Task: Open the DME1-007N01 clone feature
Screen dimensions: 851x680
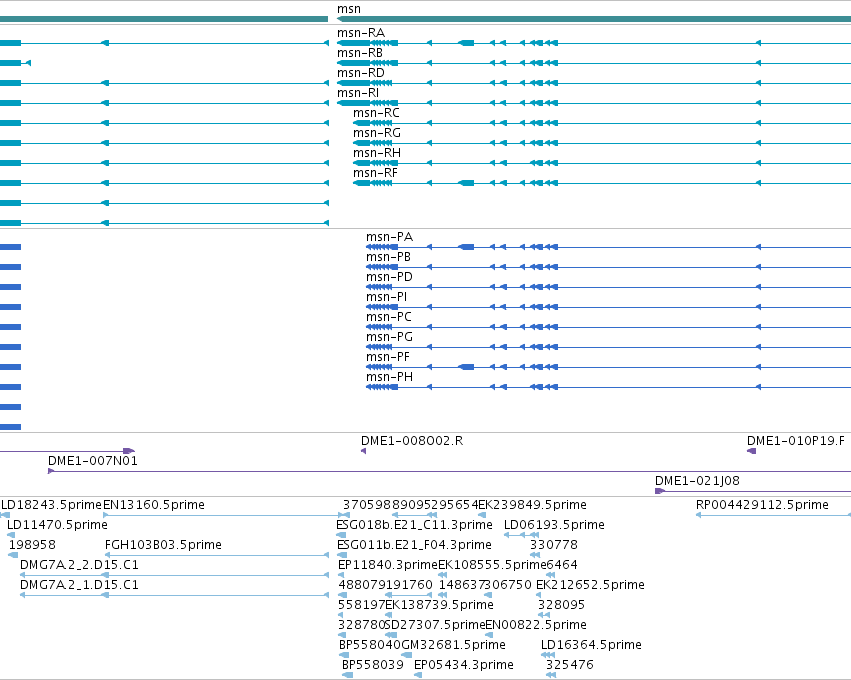Action: 93,462
